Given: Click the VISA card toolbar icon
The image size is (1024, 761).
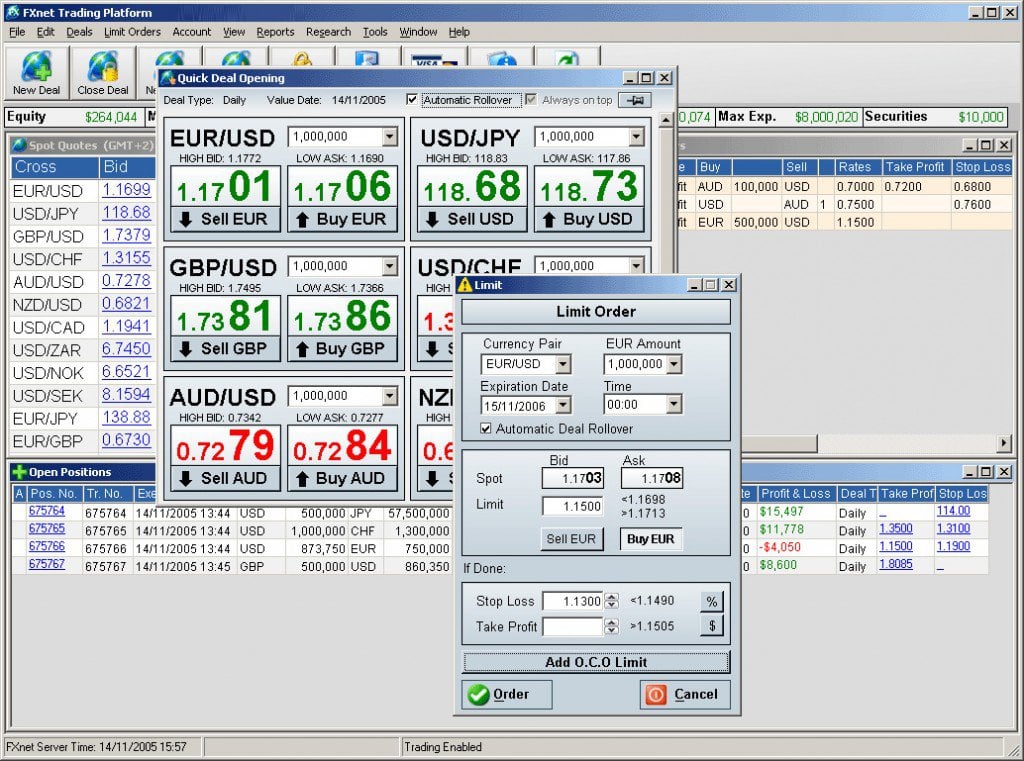Looking at the screenshot, I should (434, 59).
